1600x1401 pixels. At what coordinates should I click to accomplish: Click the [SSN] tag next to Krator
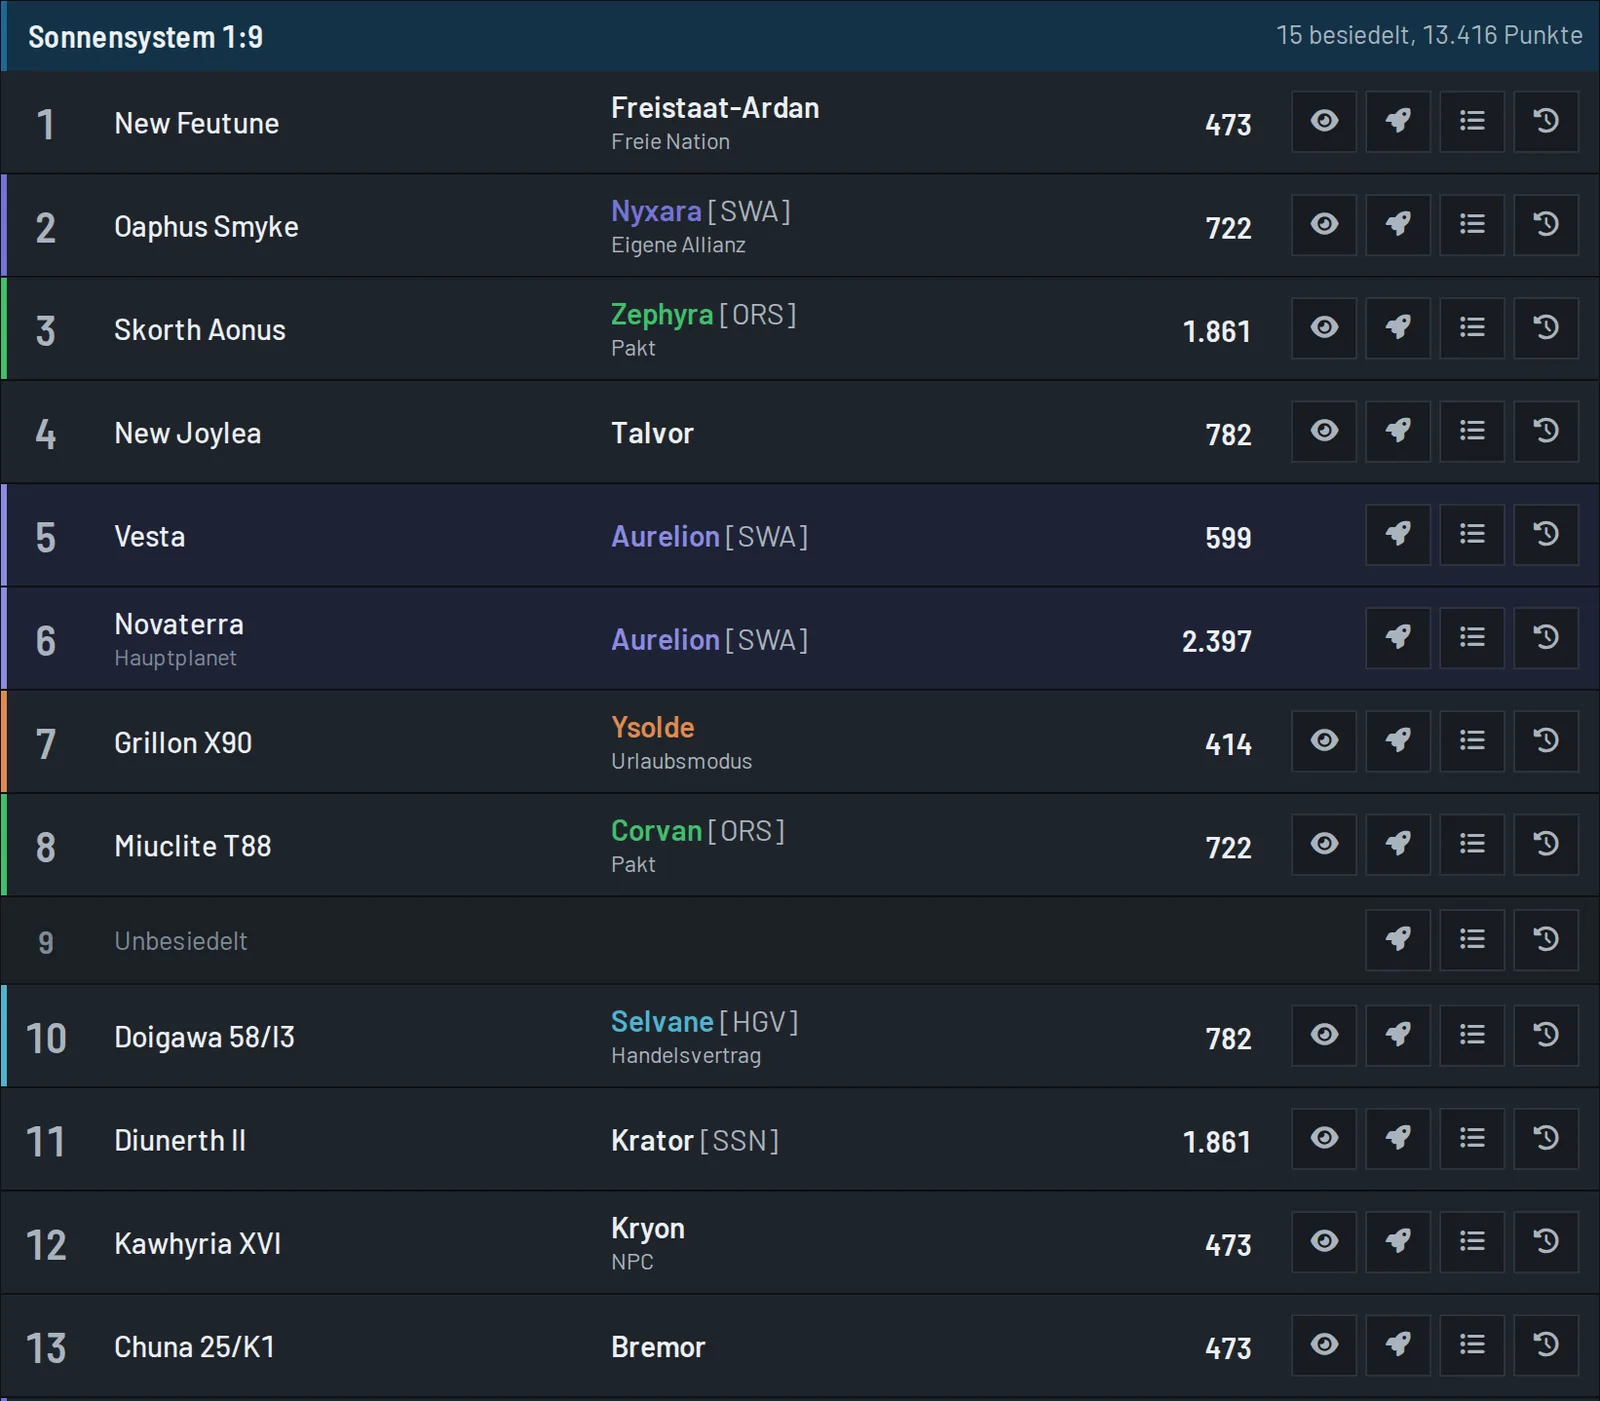click(x=739, y=1141)
